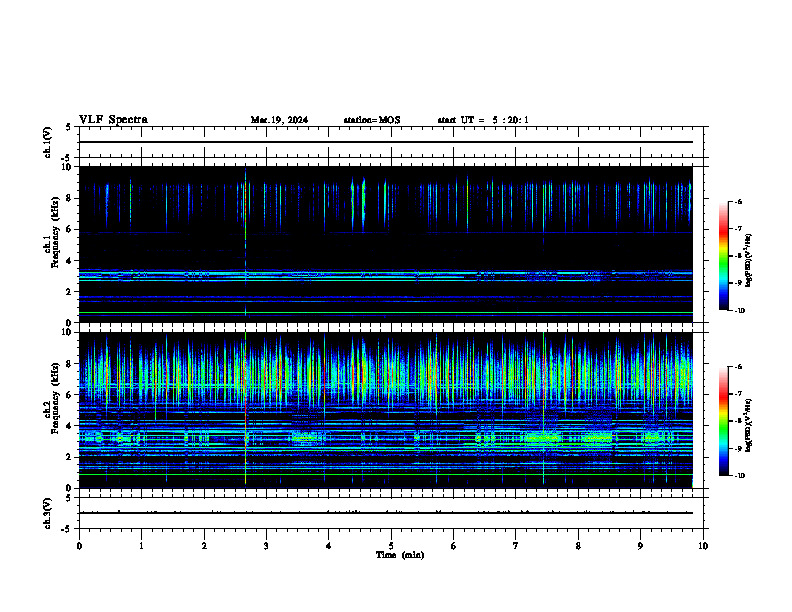Click the "station=MOS" header label
The image size is (792, 612).
pyautogui.click(x=372, y=120)
